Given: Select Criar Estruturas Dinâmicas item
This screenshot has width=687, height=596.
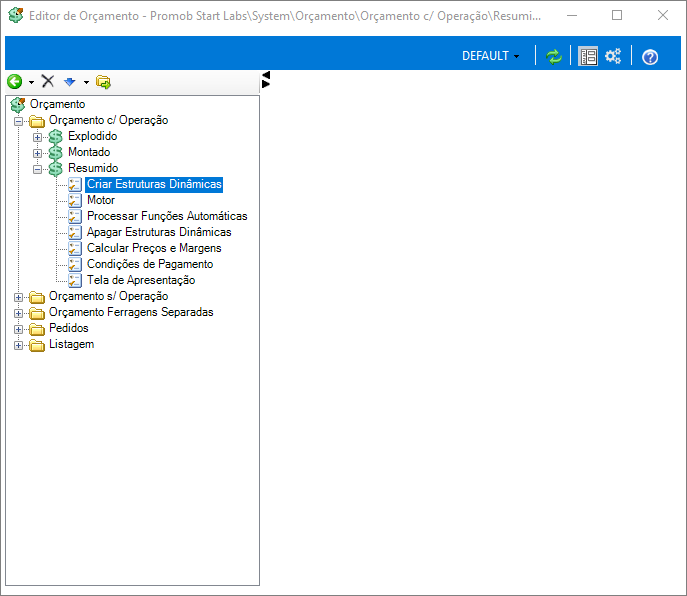Looking at the screenshot, I should pos(154,184).
